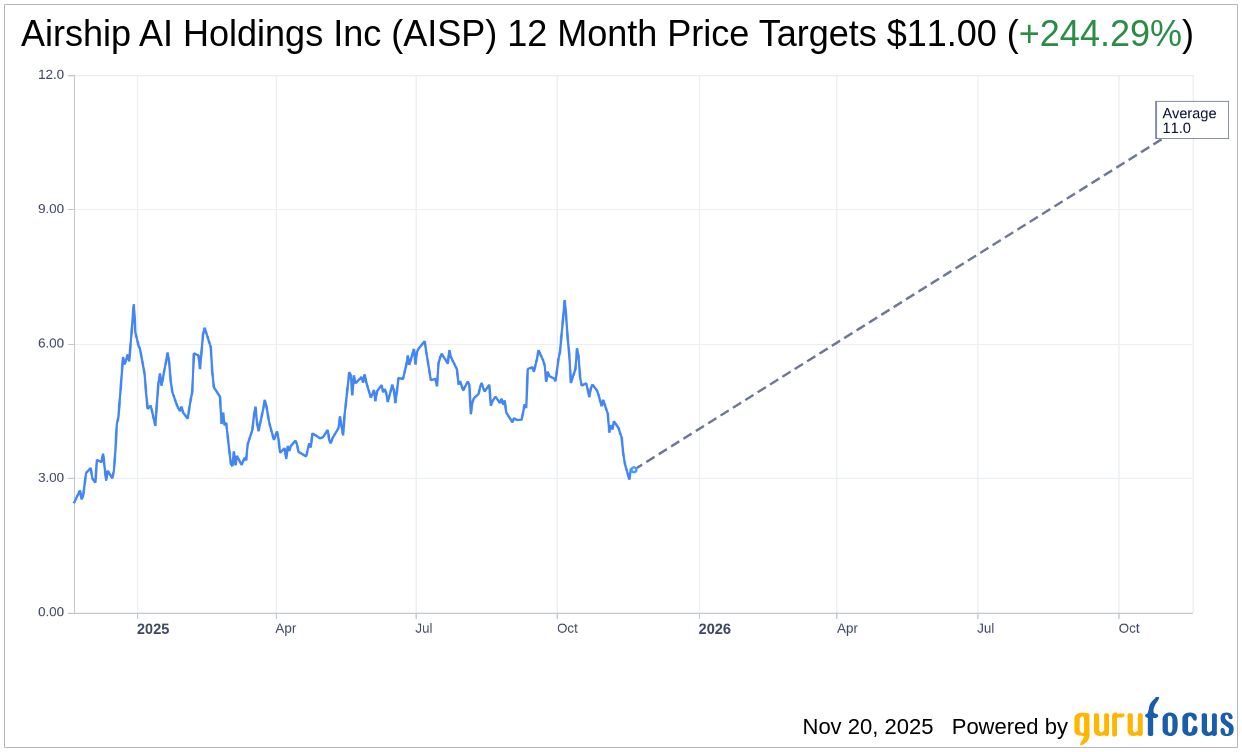
Task: Click the 3.00 y-axis value
Action: pos(51,478)
